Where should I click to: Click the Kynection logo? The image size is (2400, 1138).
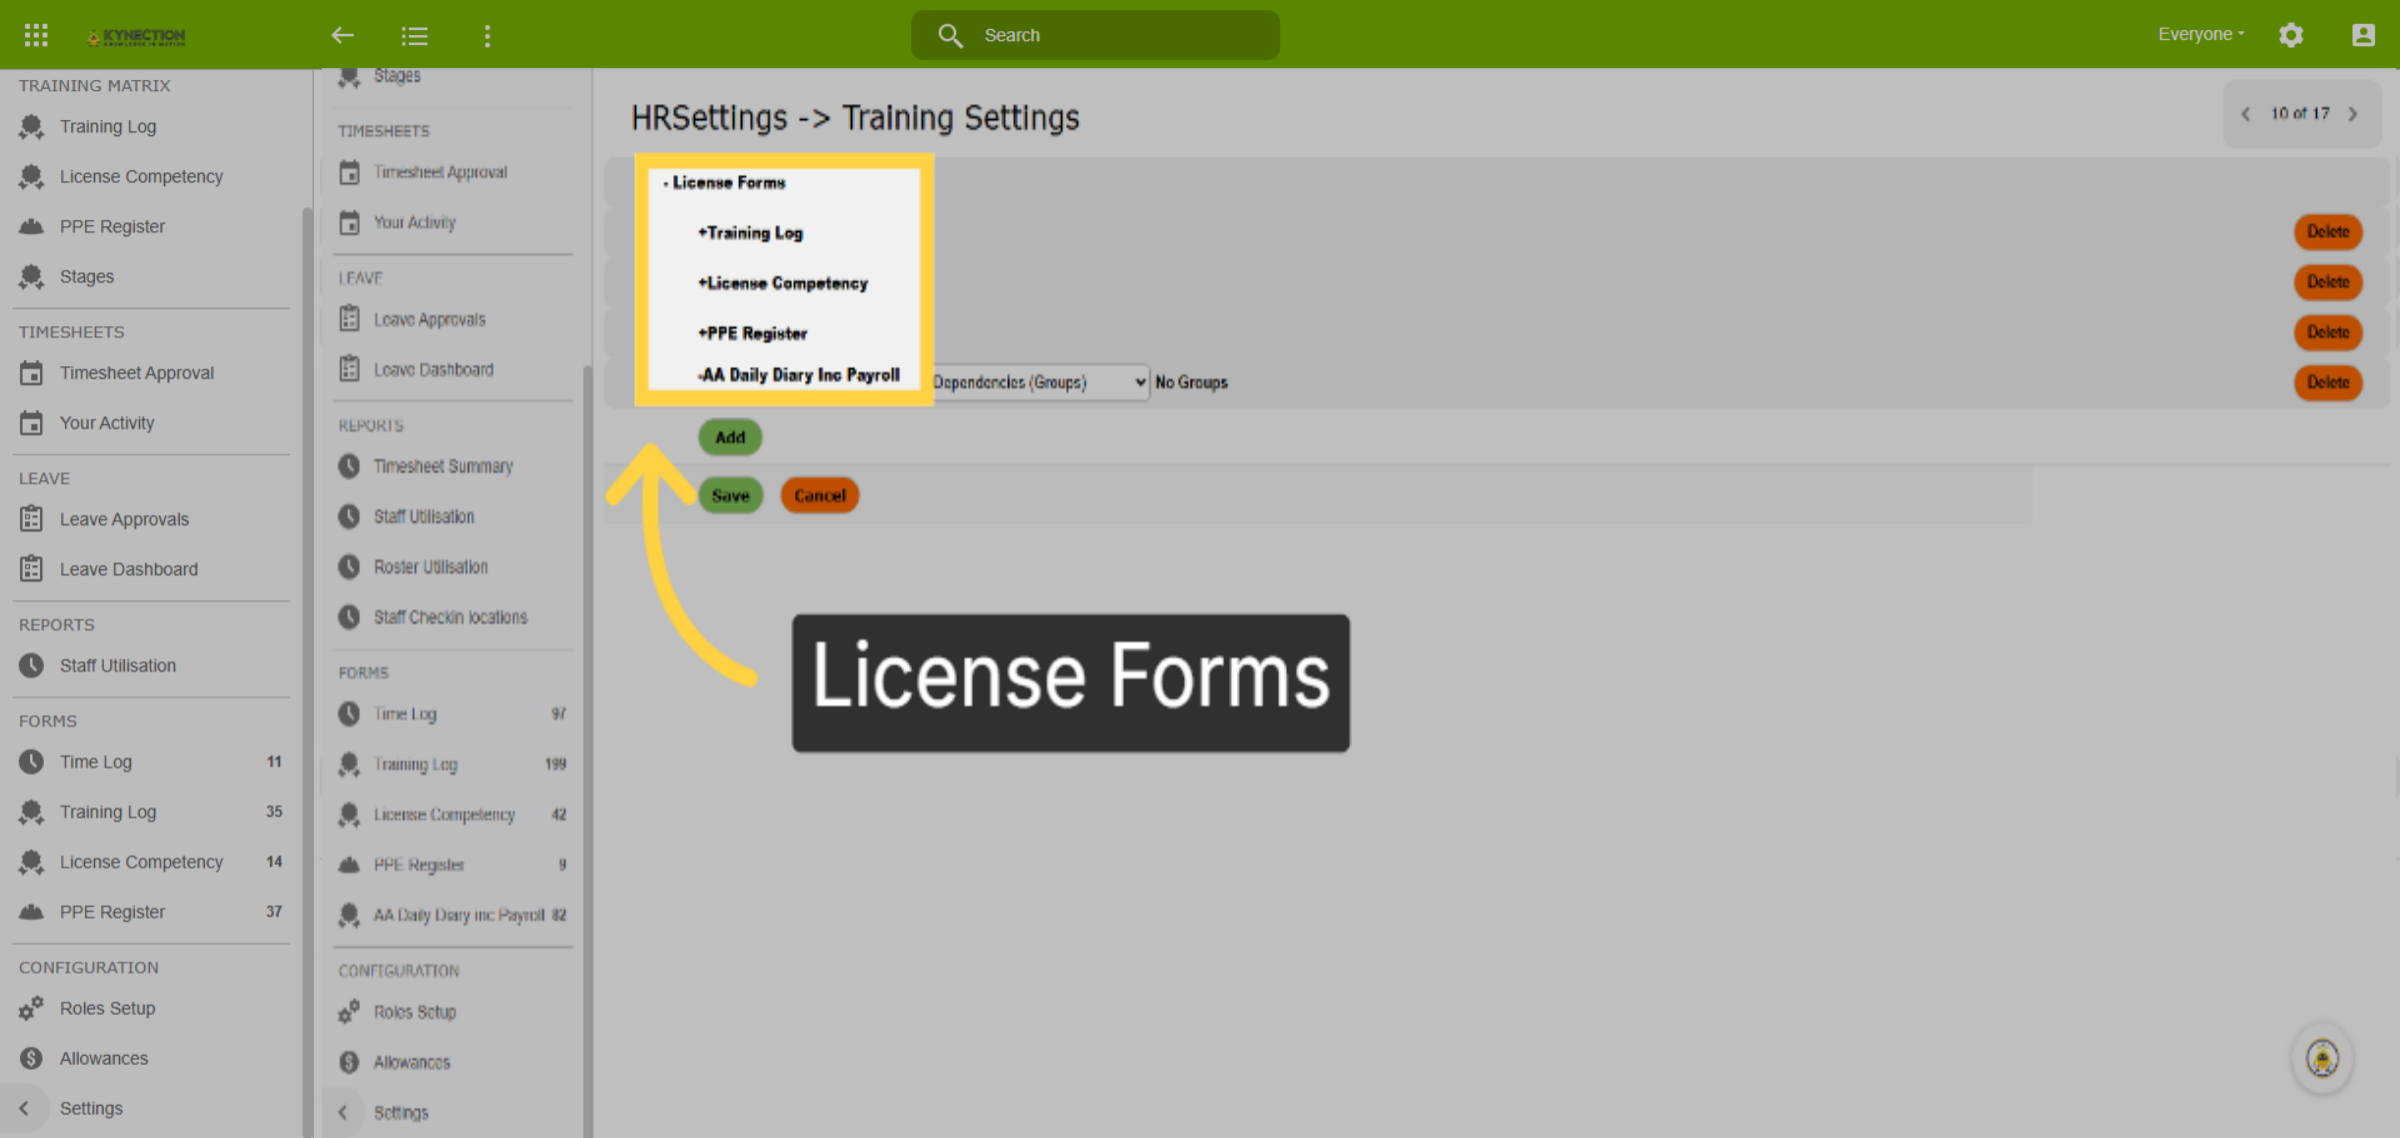coord(136,36)
